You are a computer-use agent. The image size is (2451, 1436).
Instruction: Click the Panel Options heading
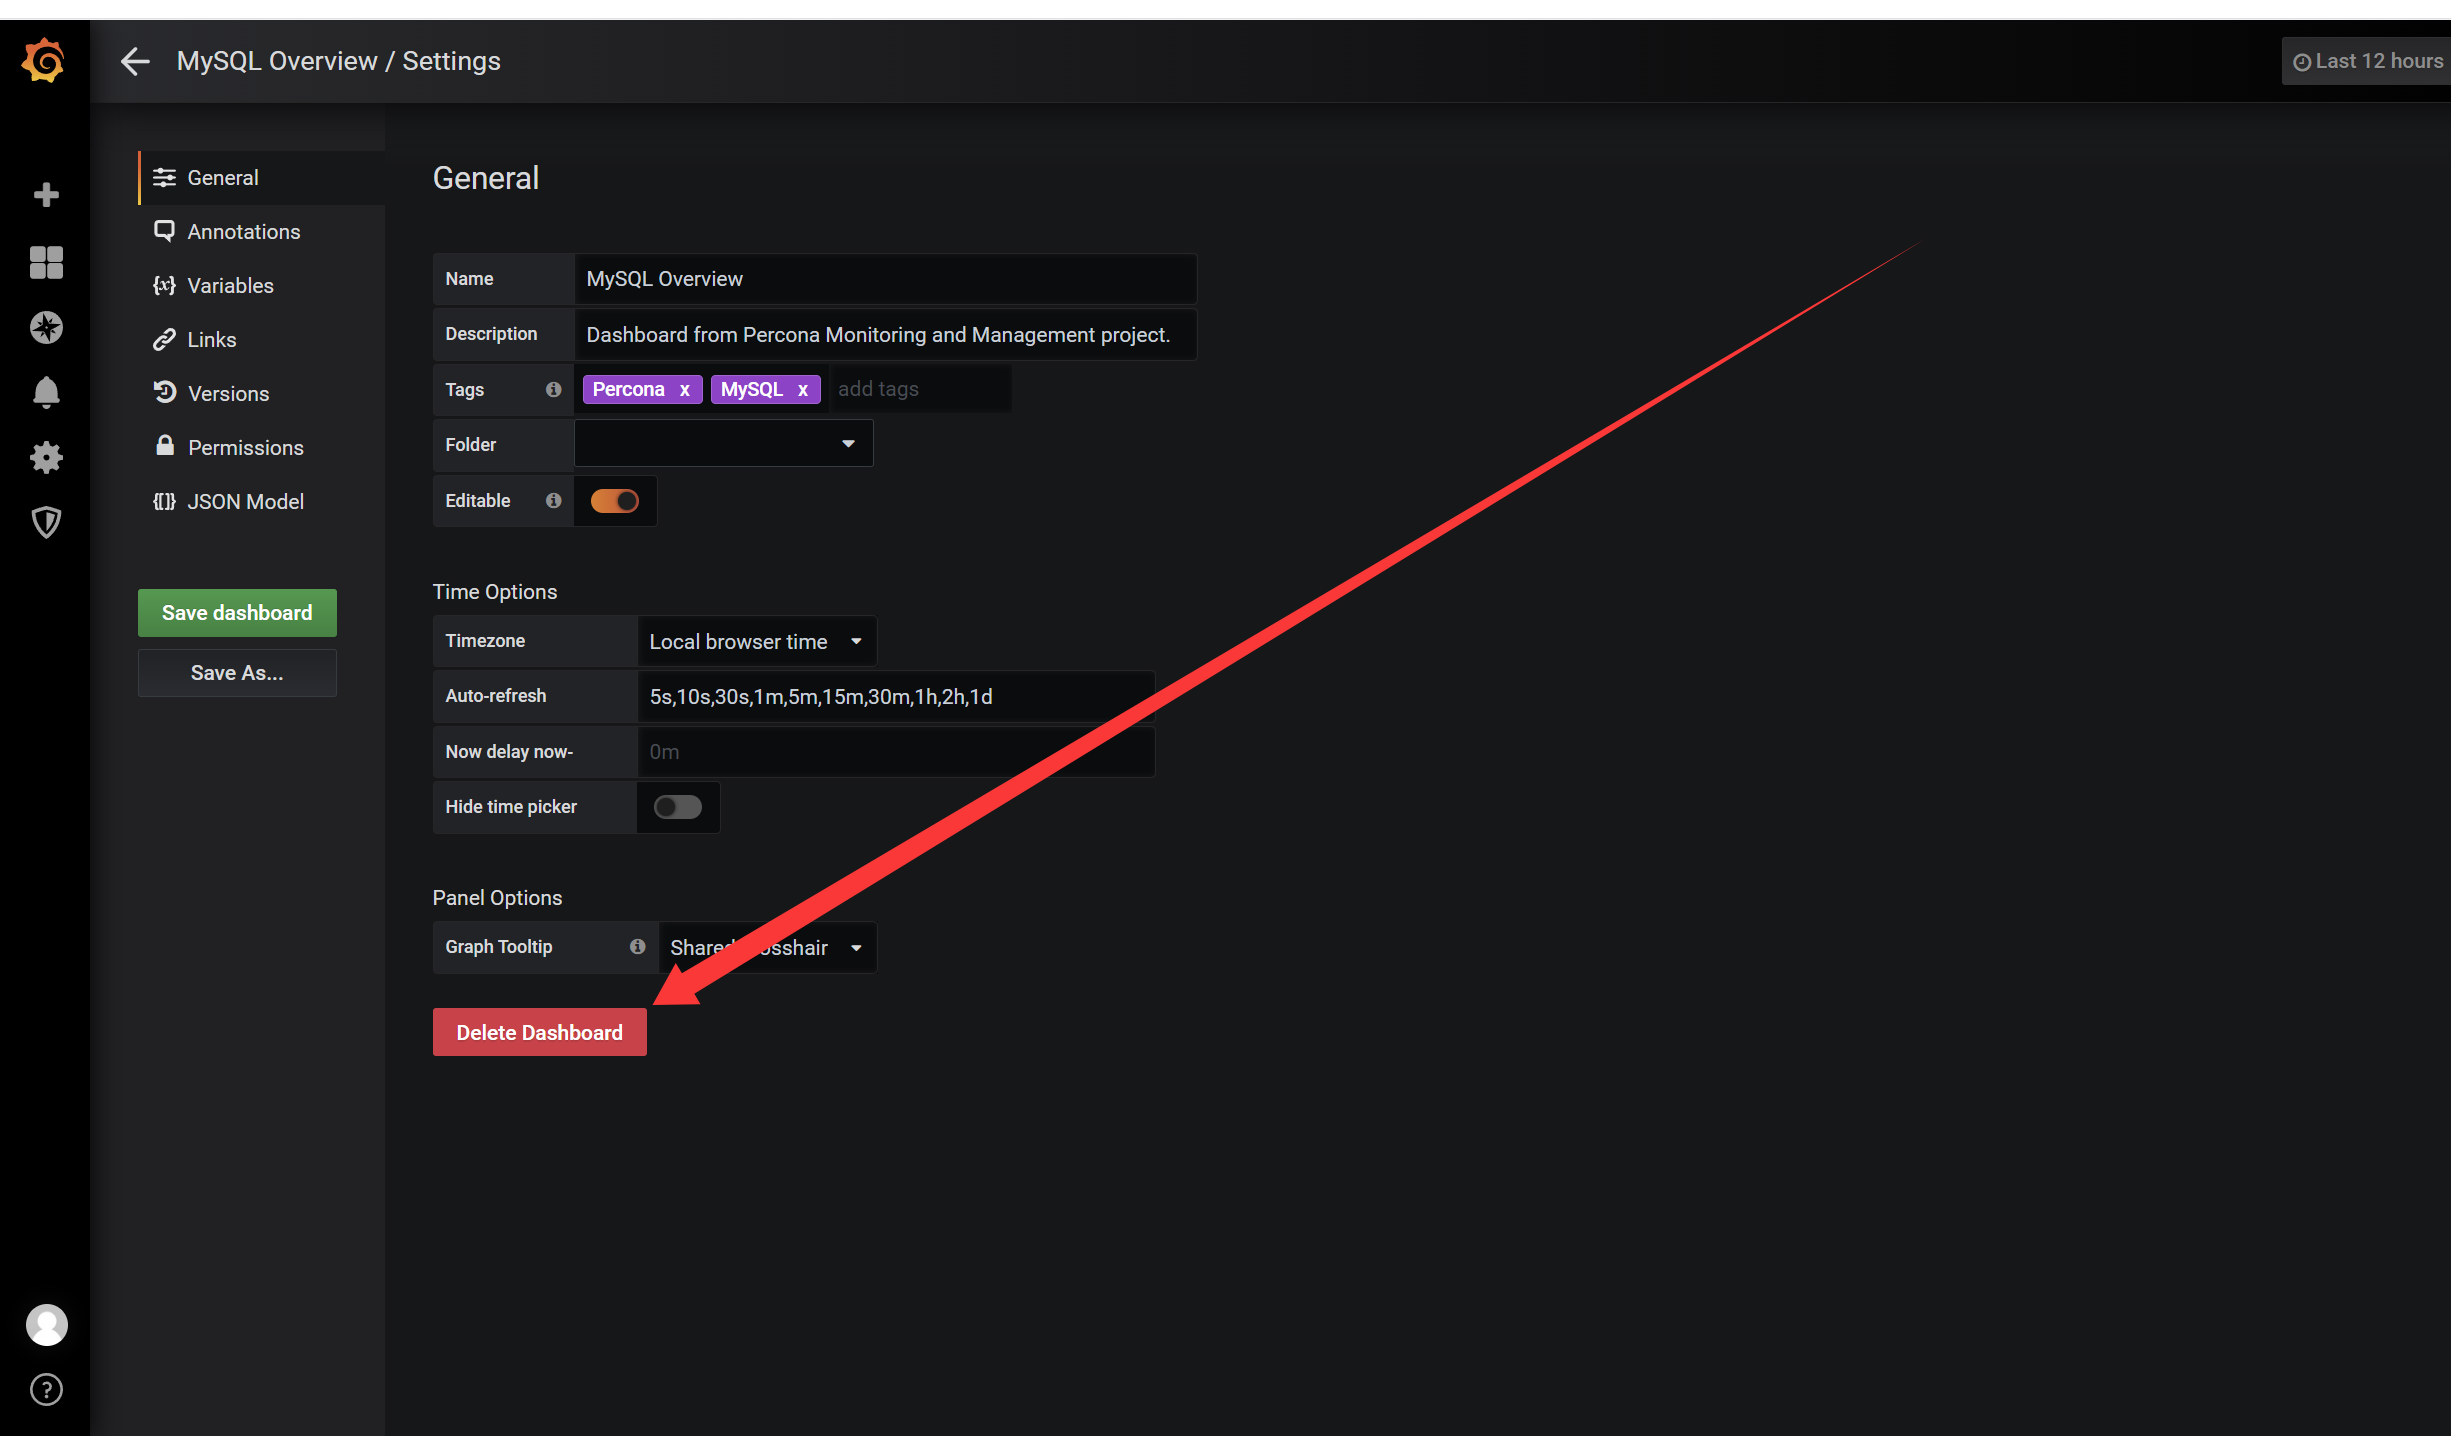[x=497, y=898]
